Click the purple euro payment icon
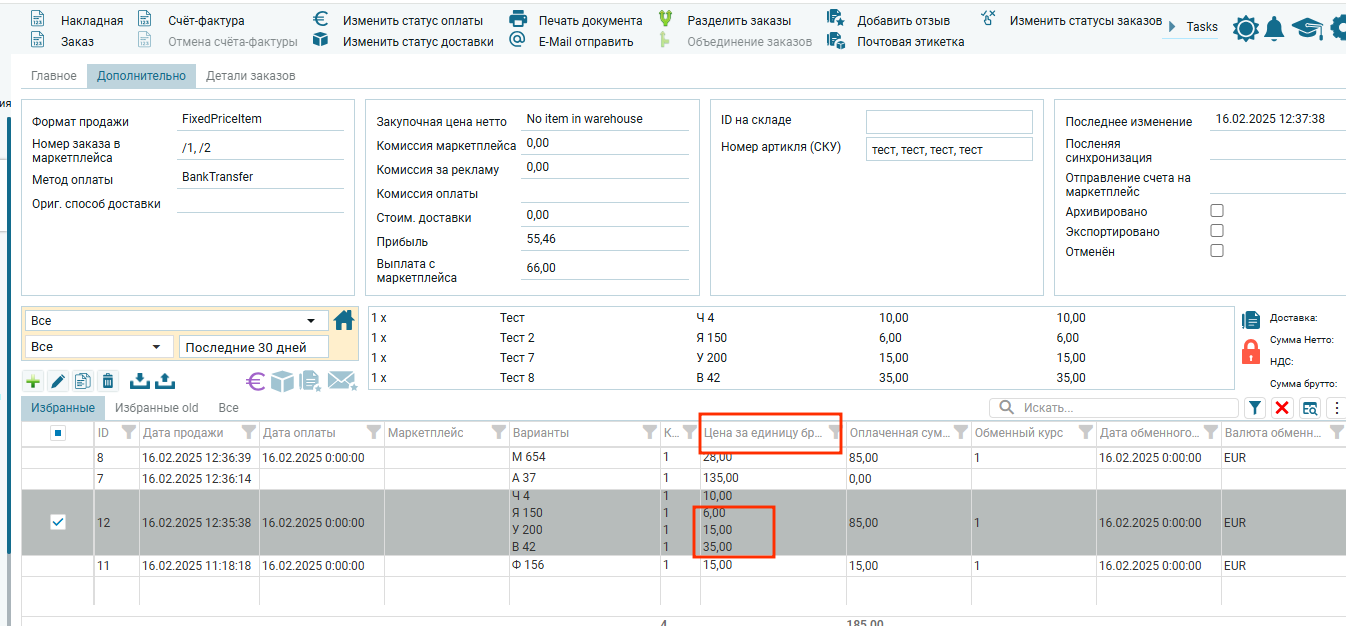The width and height of the screenshot is (1346, 626). coord(256,381)
